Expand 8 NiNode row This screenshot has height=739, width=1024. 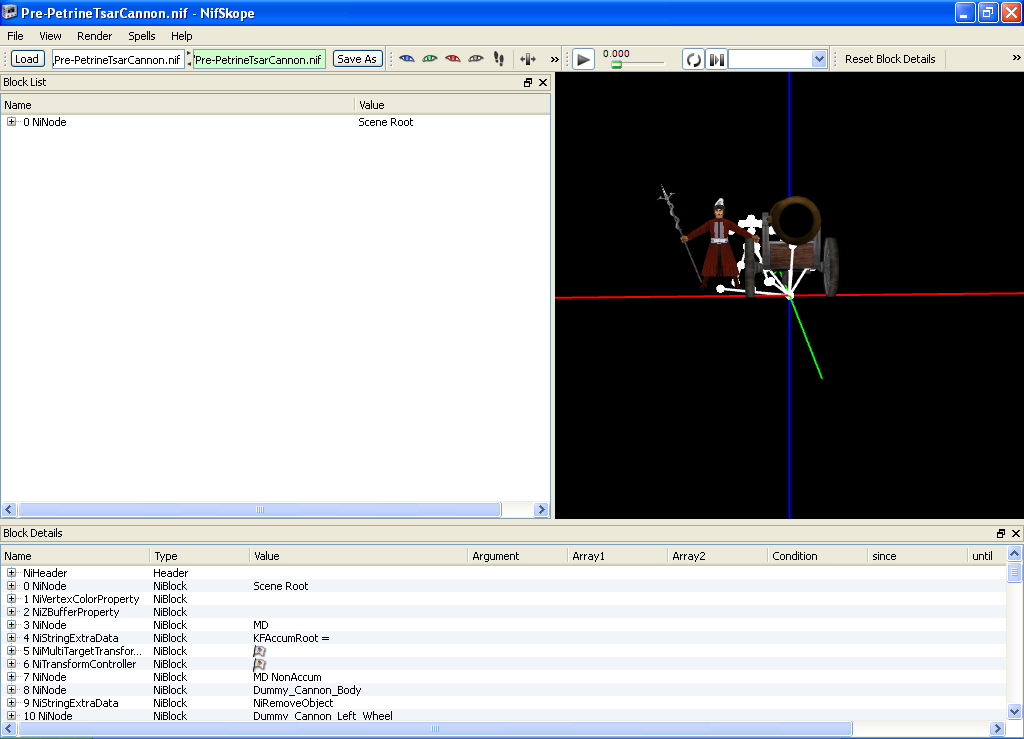[x=12, y=689]
